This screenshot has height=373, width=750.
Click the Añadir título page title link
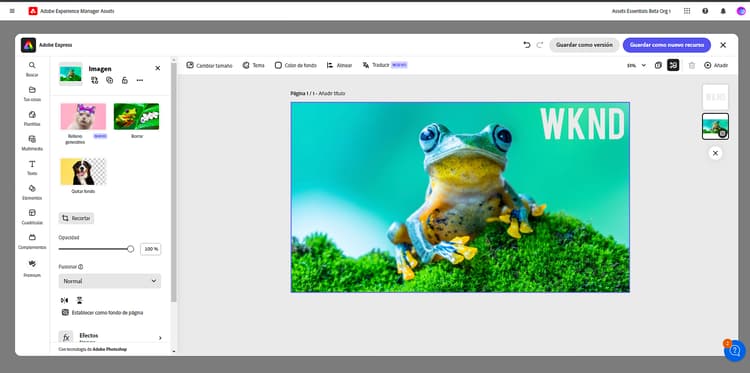[x=332, y=94]
